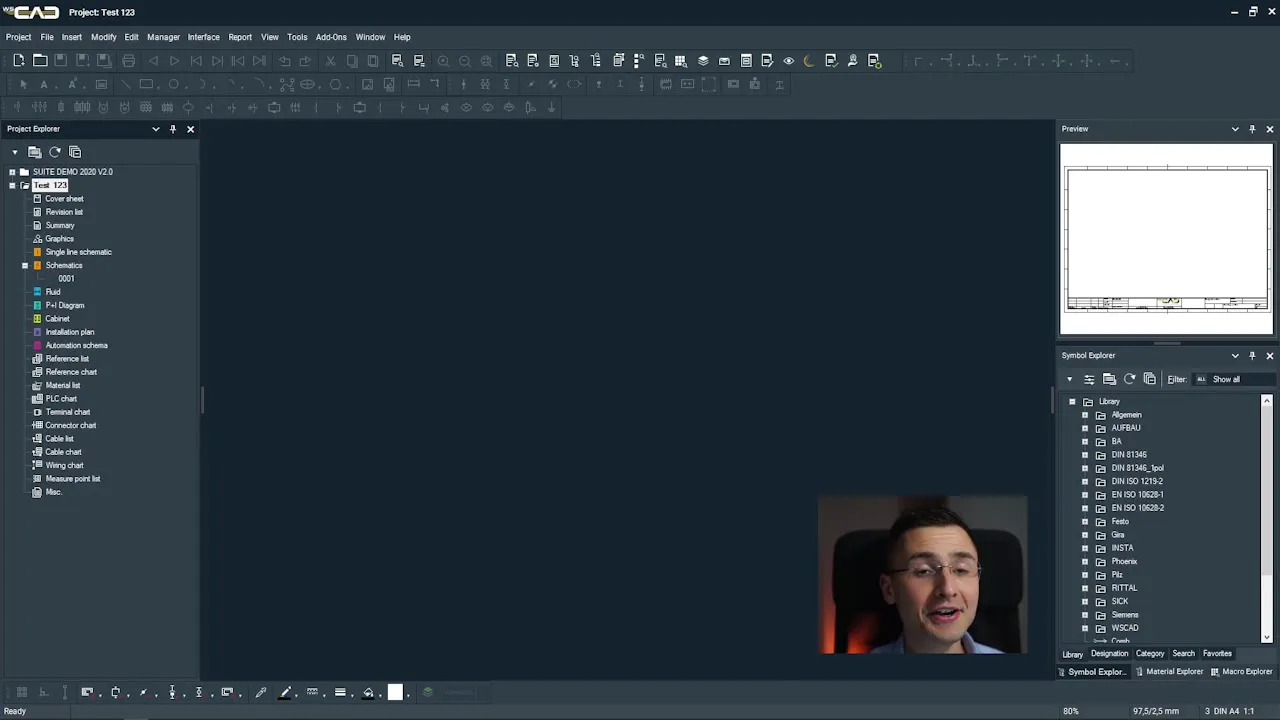Click the pen color tool in bottom toolbar

[285, 692]
